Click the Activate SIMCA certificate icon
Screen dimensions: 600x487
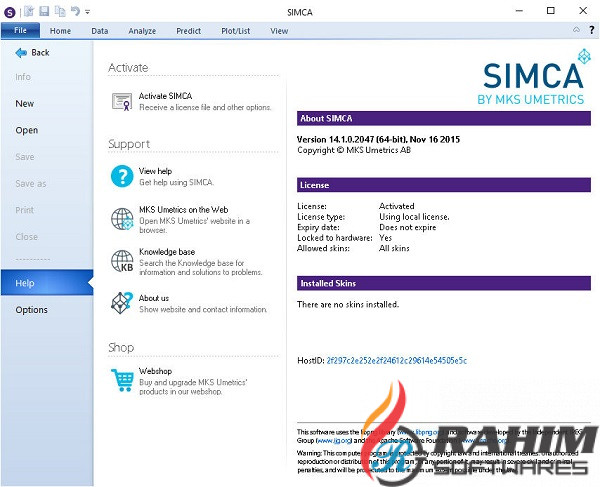point(122,101)
